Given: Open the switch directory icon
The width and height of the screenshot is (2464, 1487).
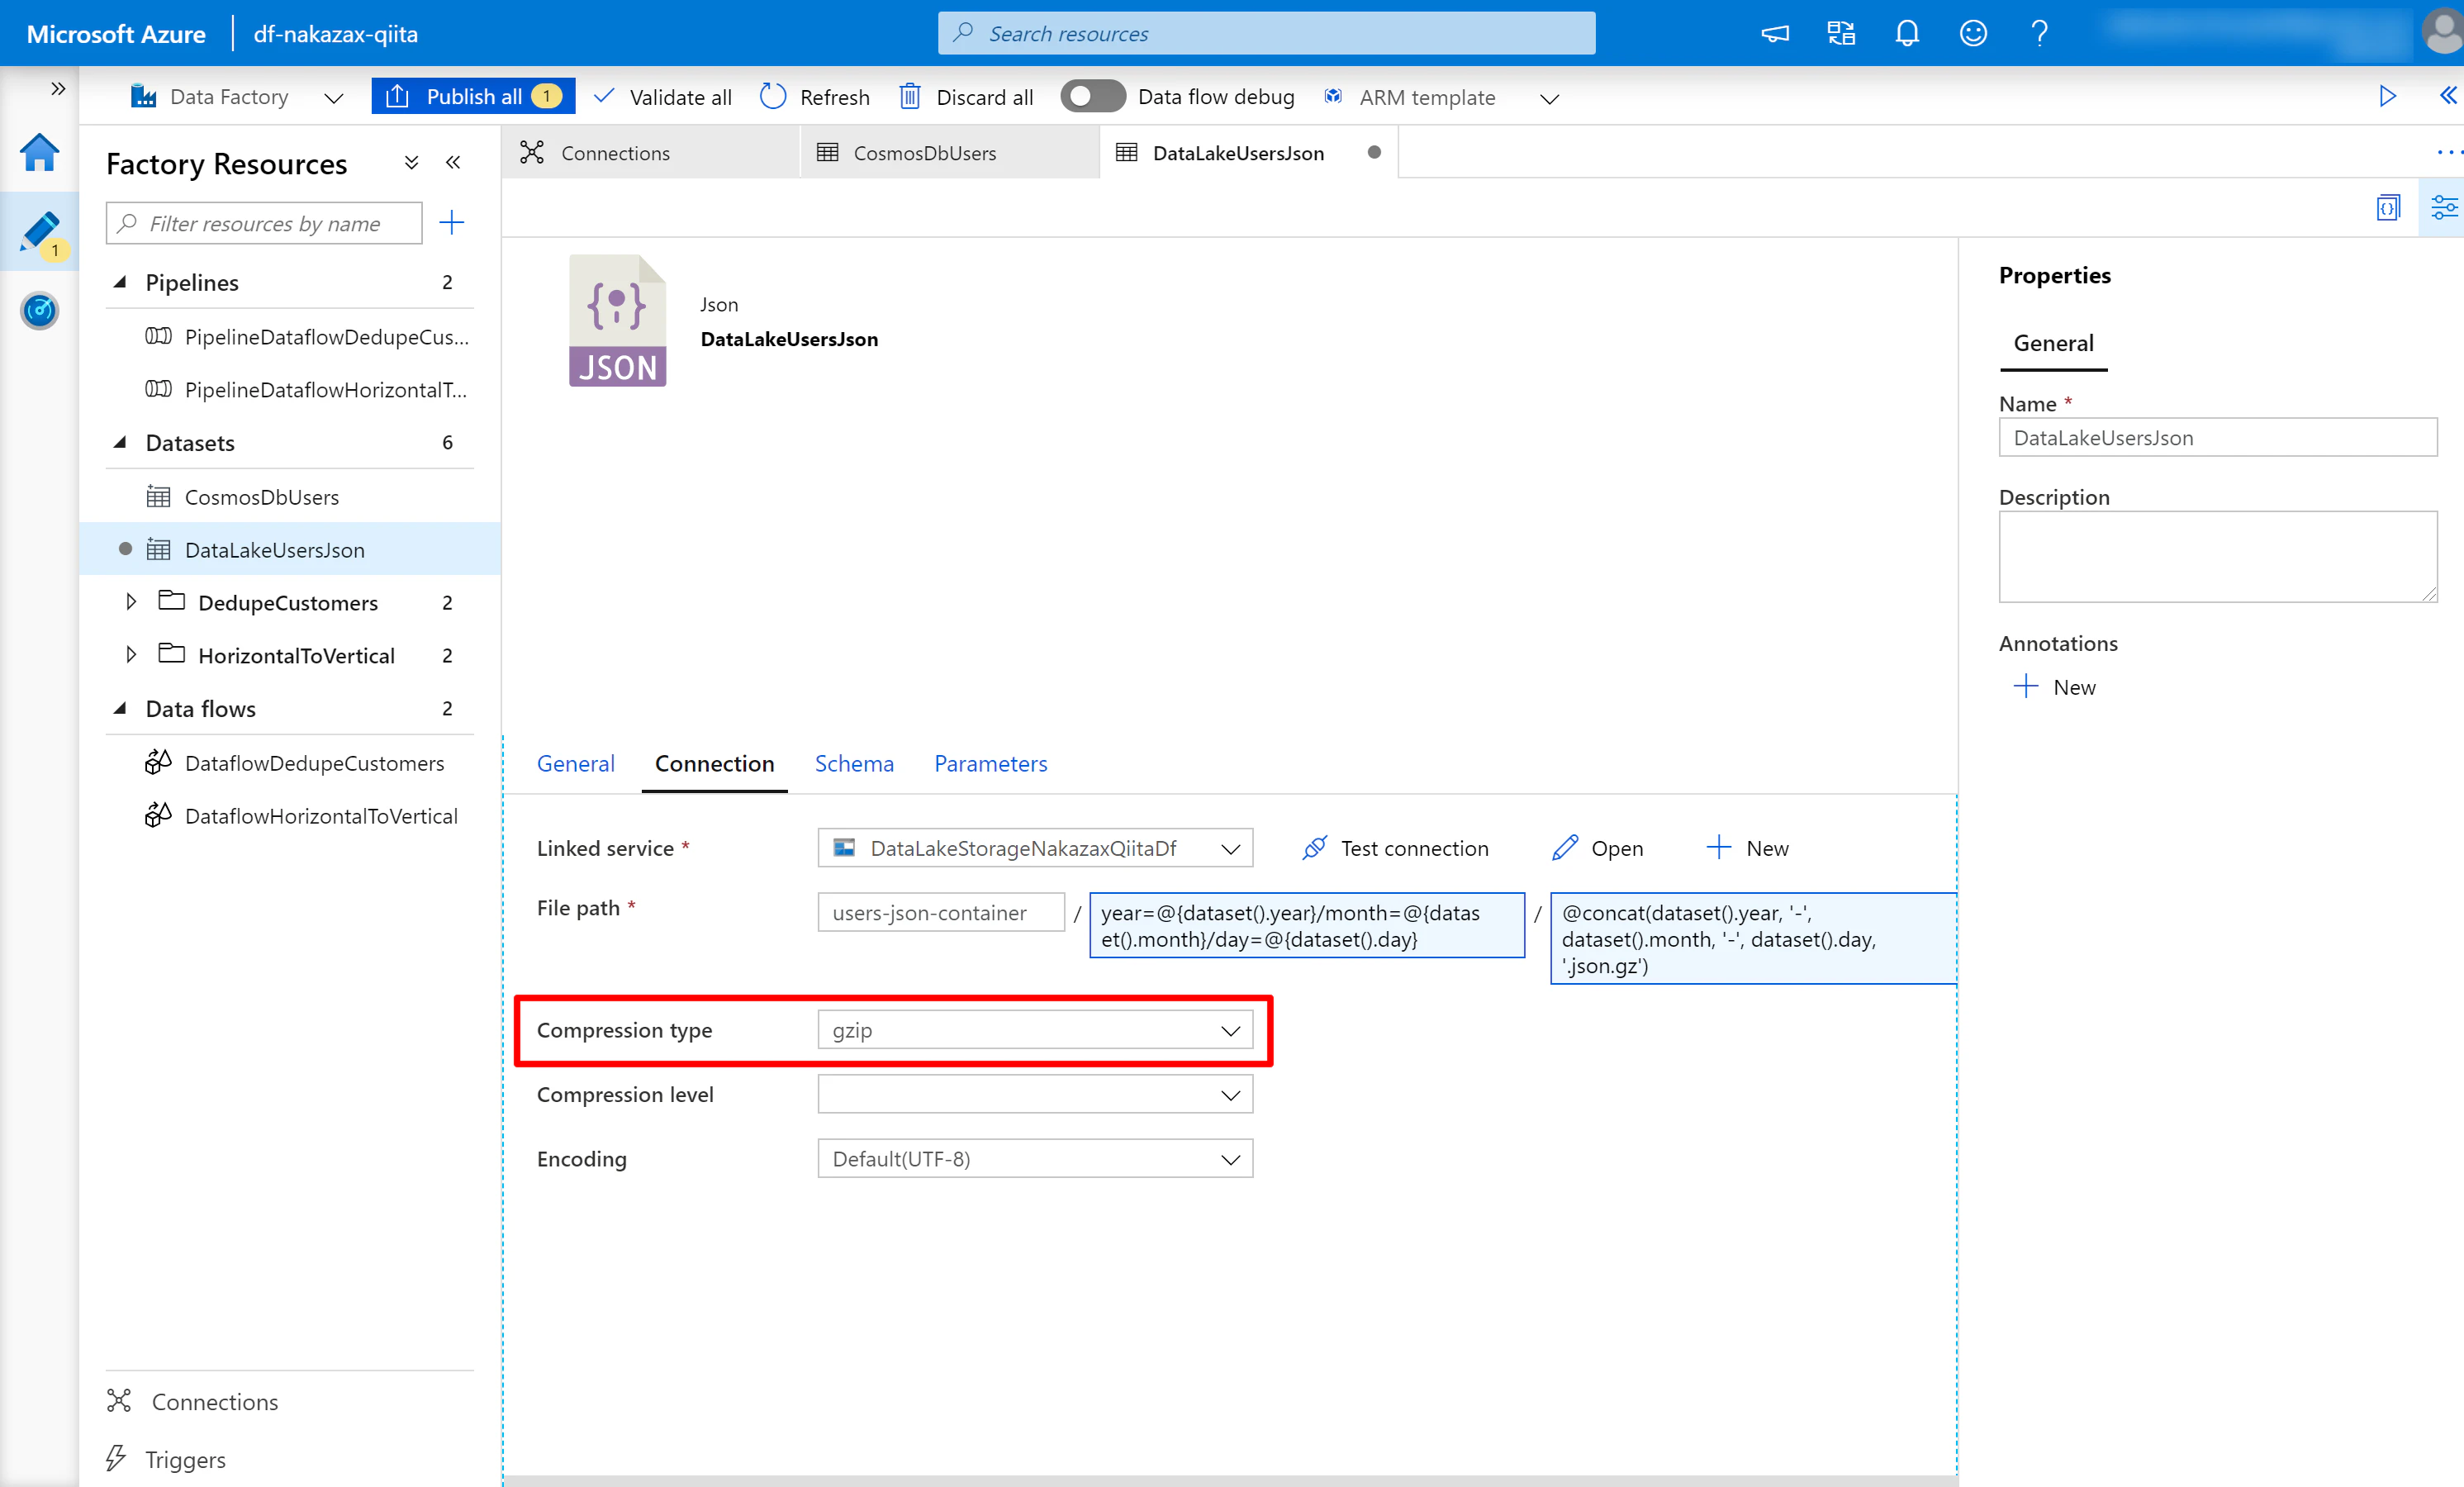Looking at the screenshot, I should 1841,34.
